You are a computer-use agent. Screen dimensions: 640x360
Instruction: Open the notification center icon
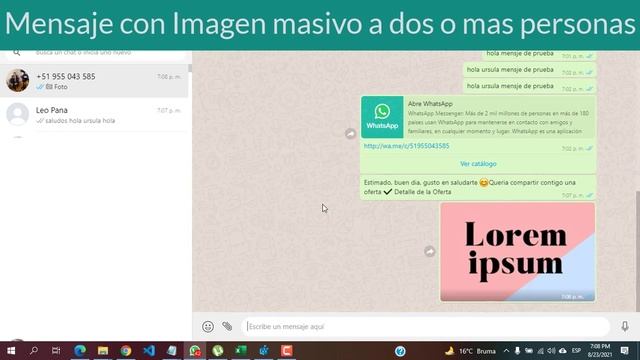point(624,351)
